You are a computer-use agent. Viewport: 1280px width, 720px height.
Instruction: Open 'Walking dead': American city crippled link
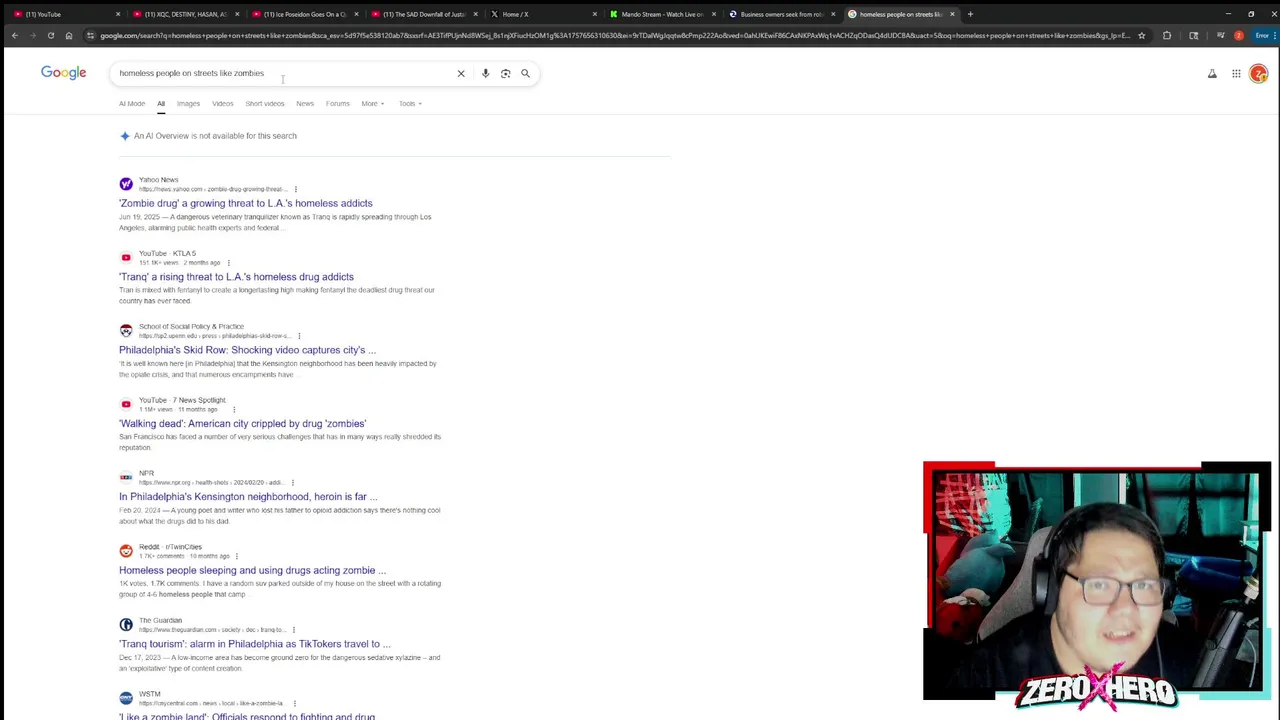[242, 424]
